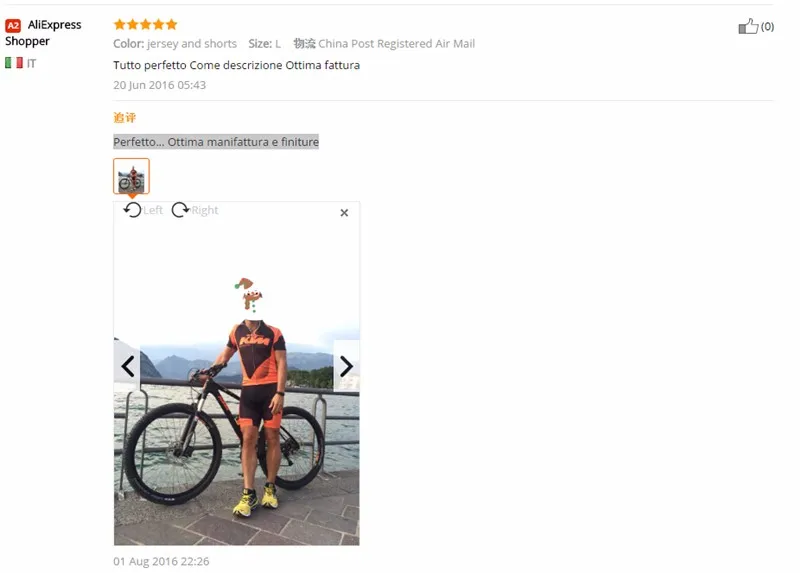Click the 'Right' rotate label
Viewport: 800px width, 573px height.
[205, 210]
